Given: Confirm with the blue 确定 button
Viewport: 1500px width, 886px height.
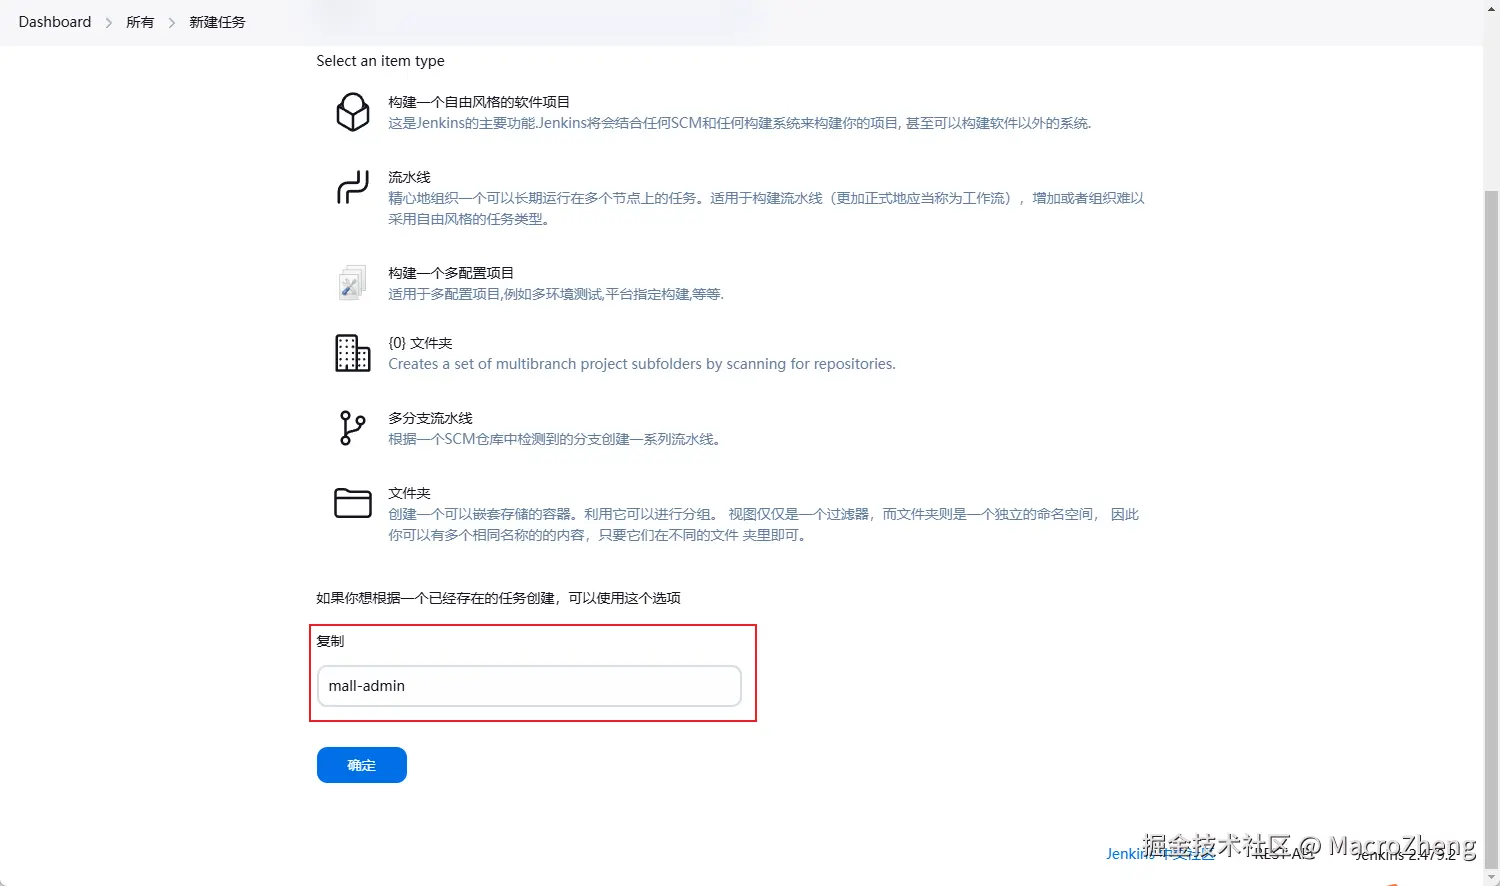Looking at the screenshot, I should pyautogui.click(x=362, y=765).
